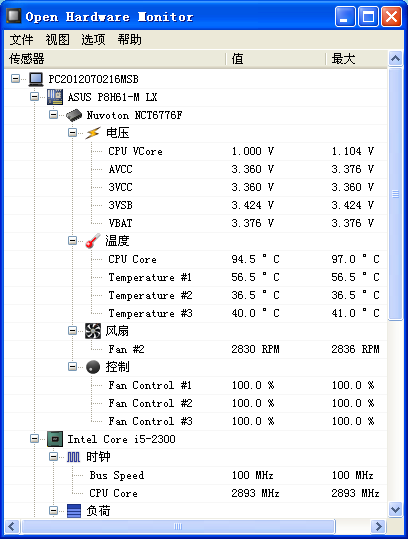Click the black knob icon next to 控制
This screenshot has width=408, height=539.
point(93,367)
